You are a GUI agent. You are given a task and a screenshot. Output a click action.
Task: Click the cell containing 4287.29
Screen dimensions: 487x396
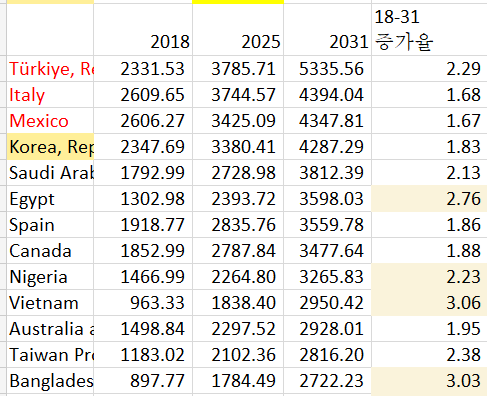(327, 147)
